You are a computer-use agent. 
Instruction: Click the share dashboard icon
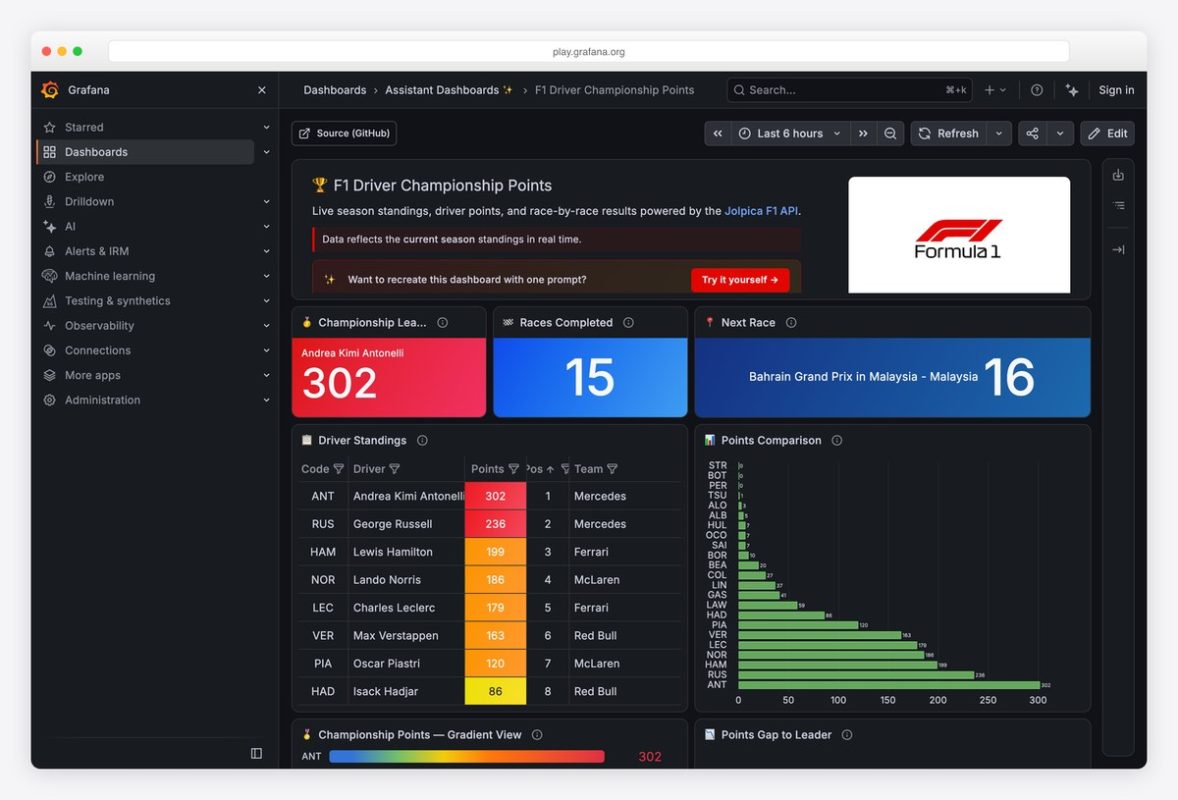click(1032, 133)
